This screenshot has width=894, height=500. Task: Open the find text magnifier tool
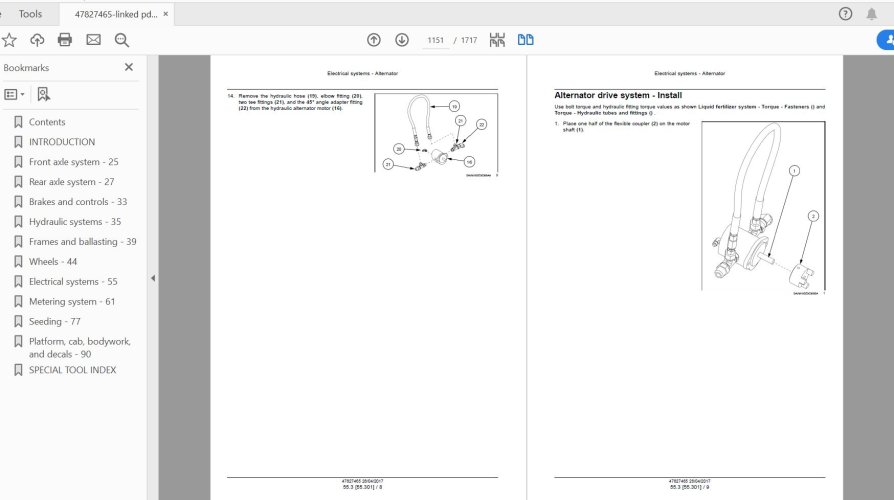tap(121, 40)
